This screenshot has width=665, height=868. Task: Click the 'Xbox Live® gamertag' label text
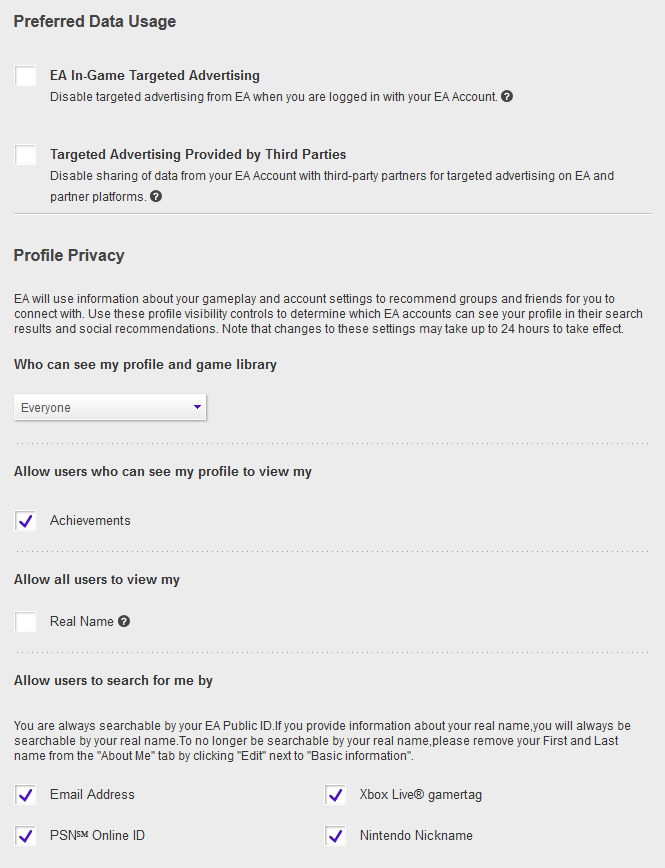coord(421,795)
